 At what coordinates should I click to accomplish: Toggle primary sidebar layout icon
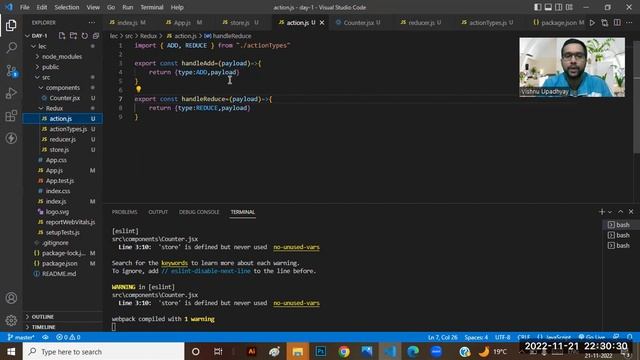538,7
